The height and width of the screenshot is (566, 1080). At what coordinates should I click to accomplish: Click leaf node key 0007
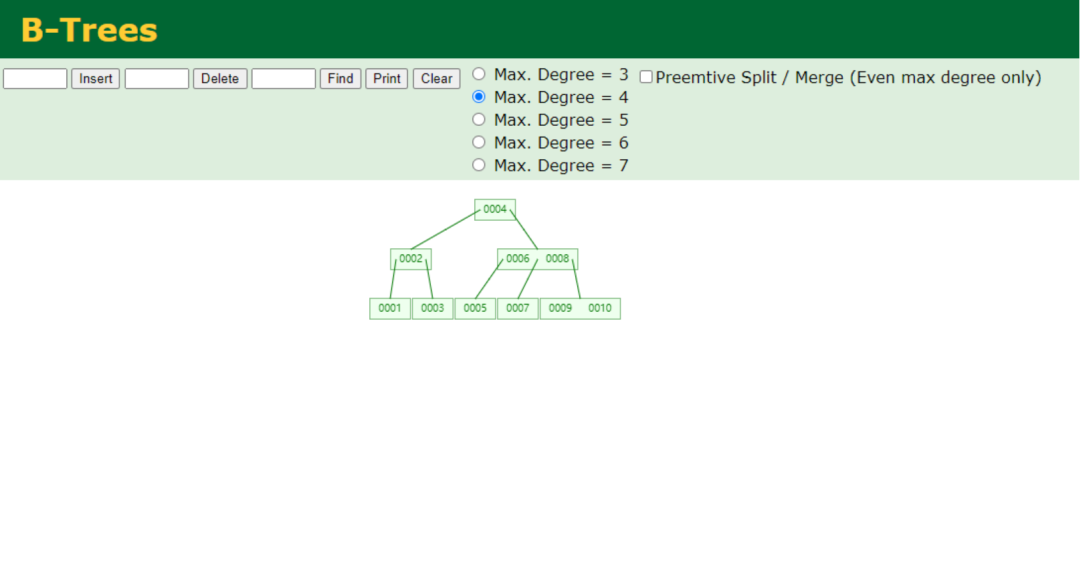pos(518,308)
